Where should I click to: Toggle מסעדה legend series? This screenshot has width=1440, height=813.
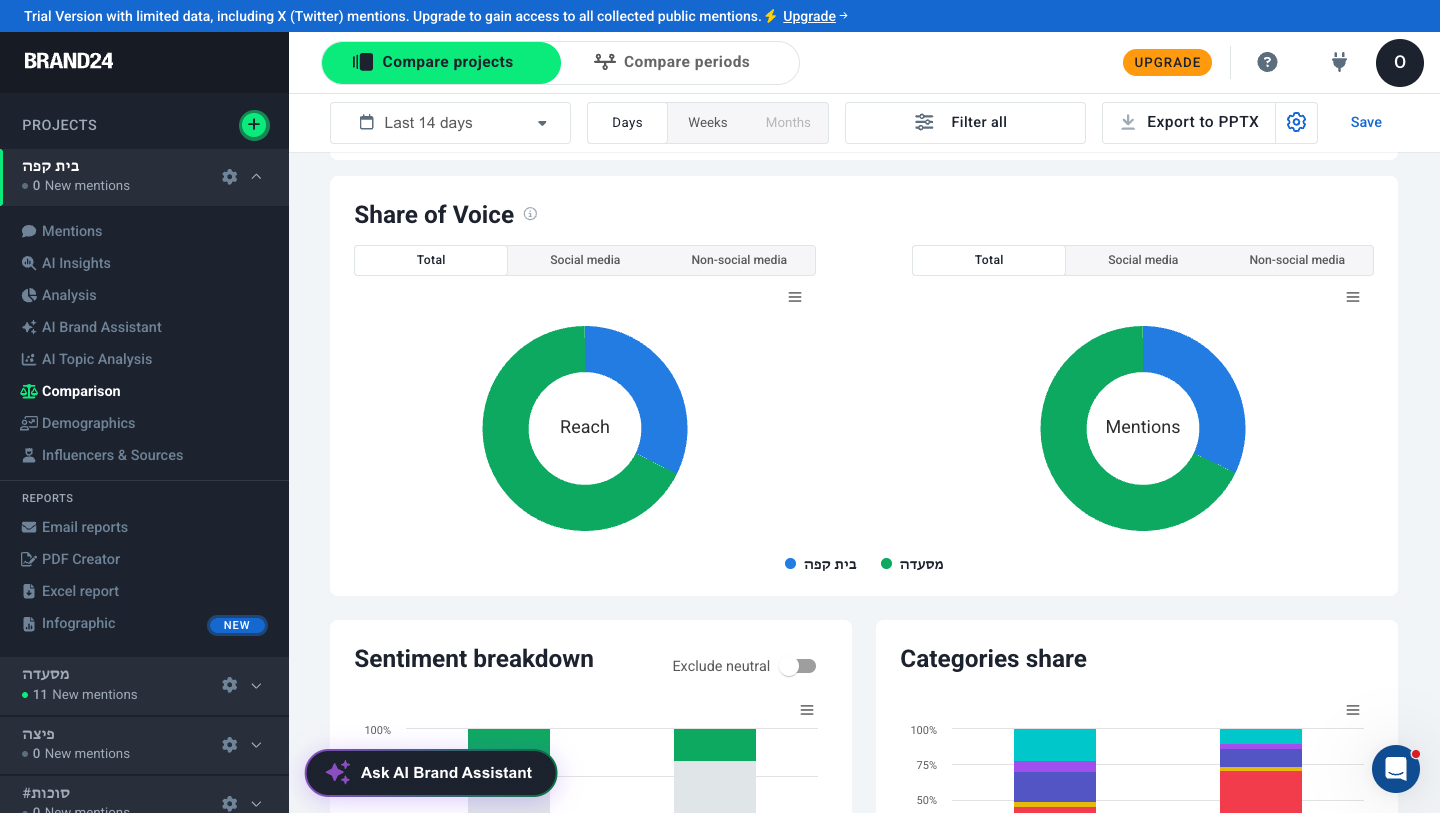tap(912, 564)
